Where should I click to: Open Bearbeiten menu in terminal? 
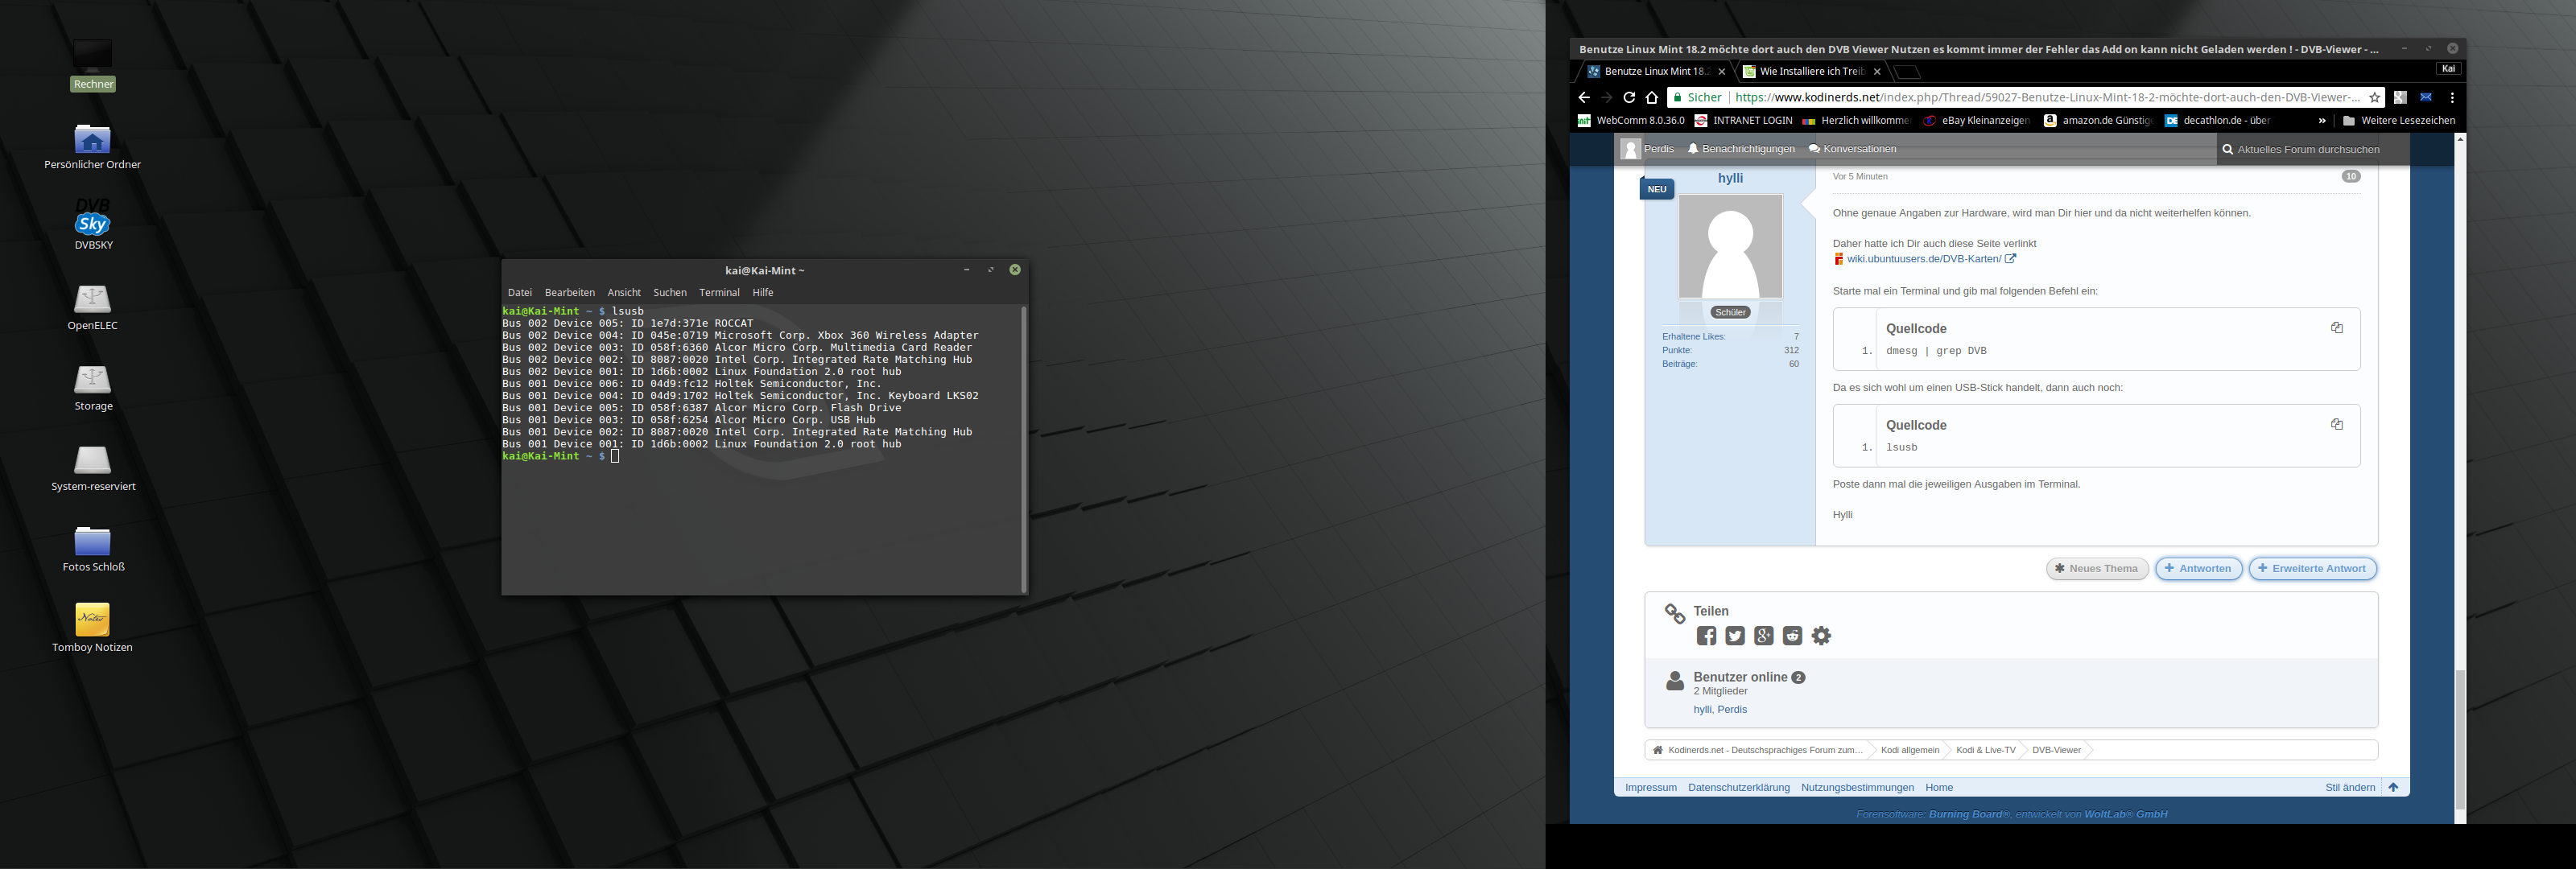click(570, 292)
